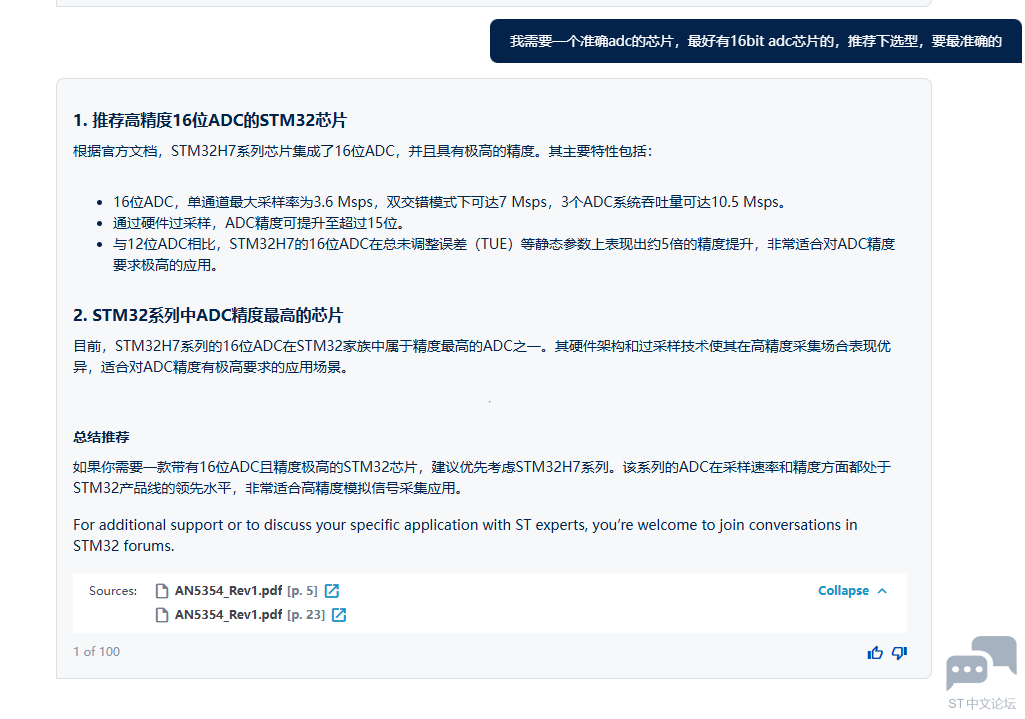Viewport: 1025px width, 719px height.
Task: Open AN5354_Rev1.pdf source for page 23
Action: (228, 615)
